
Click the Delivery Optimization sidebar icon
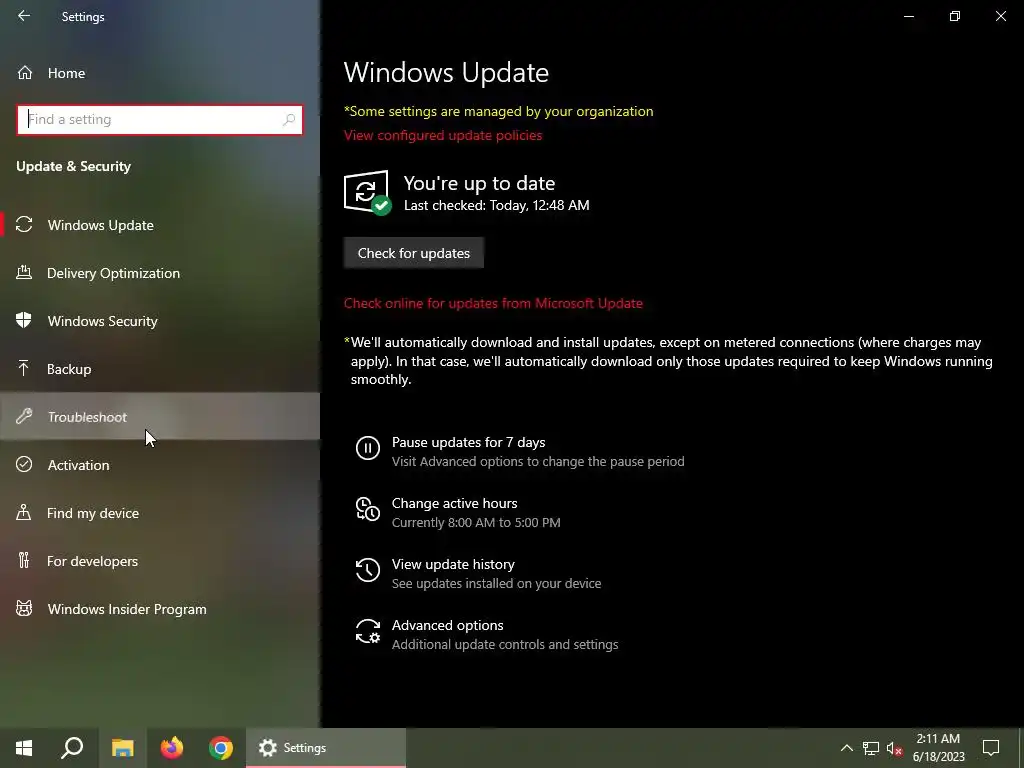pyautogui.click(x=24, y=272)
